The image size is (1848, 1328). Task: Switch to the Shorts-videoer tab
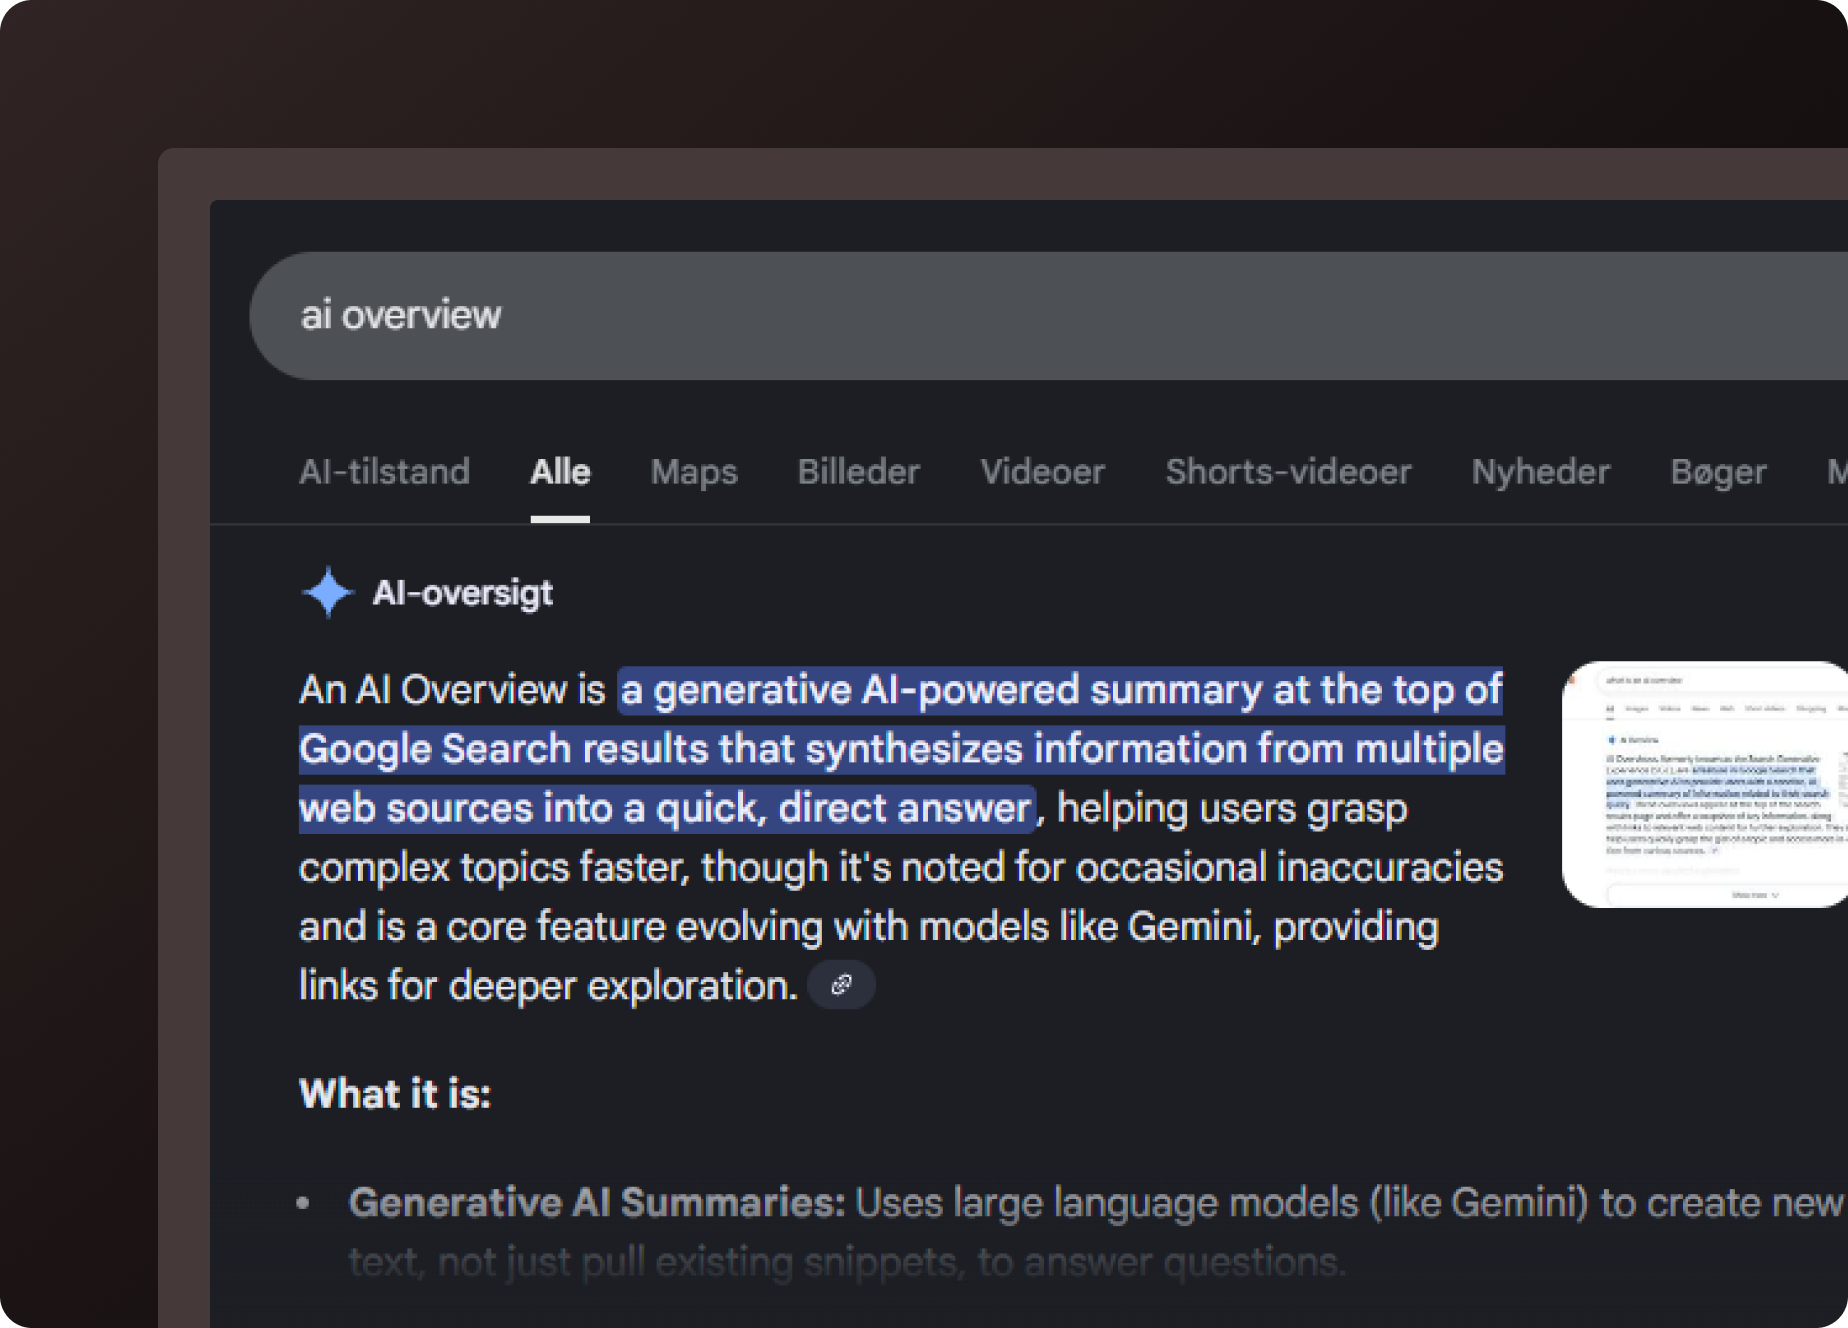pyautogui.click(x=1288, y=472)
